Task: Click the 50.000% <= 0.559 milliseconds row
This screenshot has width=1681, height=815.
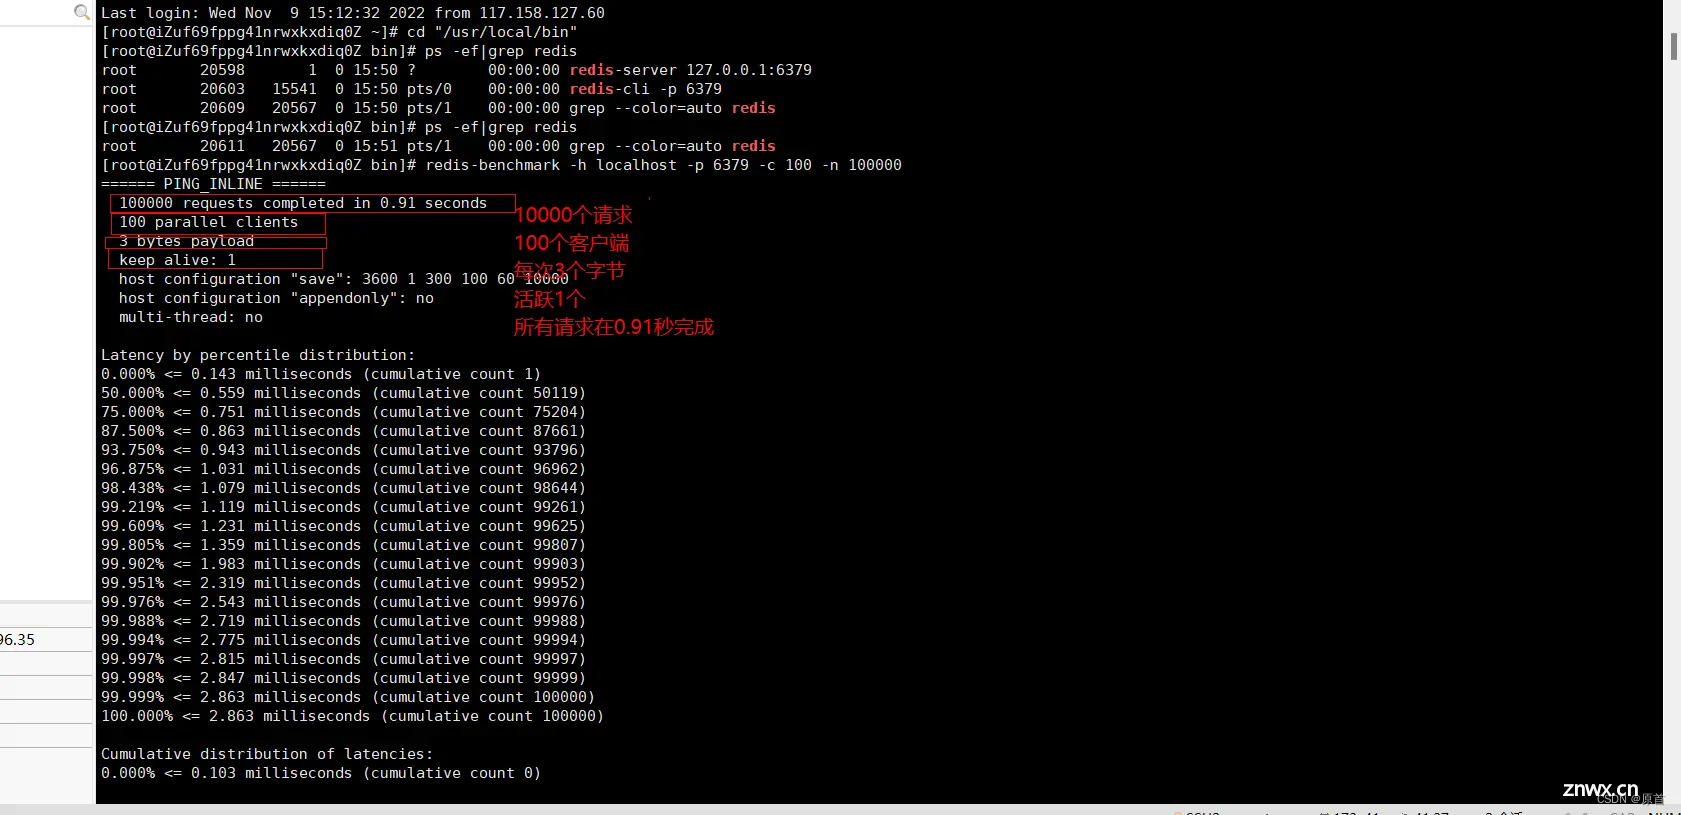Action: click(344, 393)
